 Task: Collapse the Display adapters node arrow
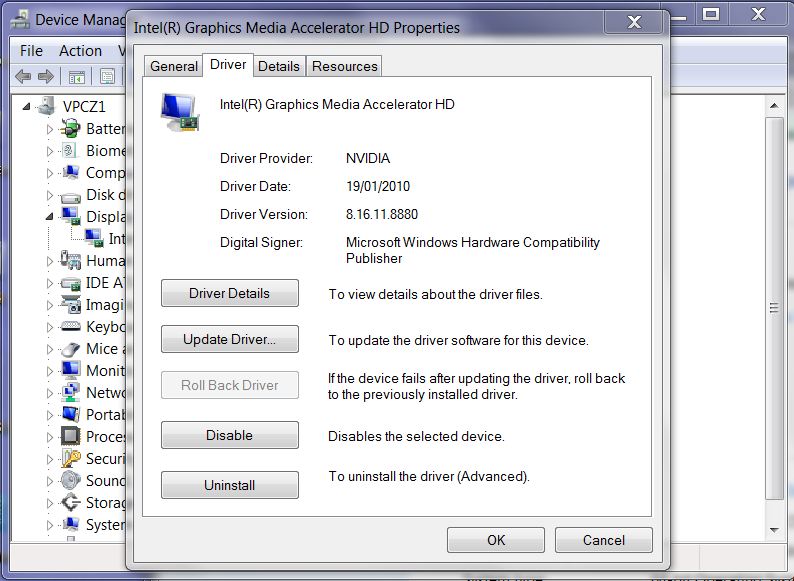coord(49,217)
